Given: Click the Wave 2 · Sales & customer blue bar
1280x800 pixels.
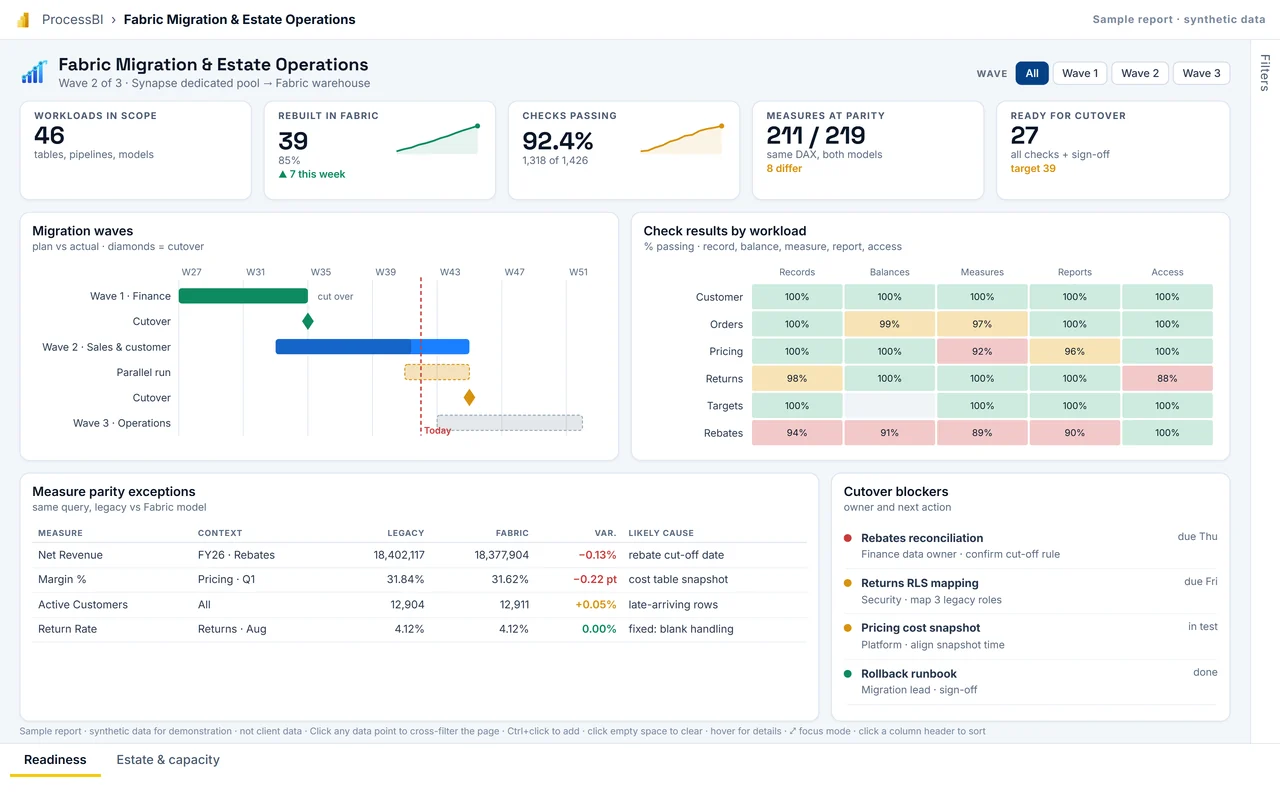Looking at the screenshot, I should tap(372, 347).
